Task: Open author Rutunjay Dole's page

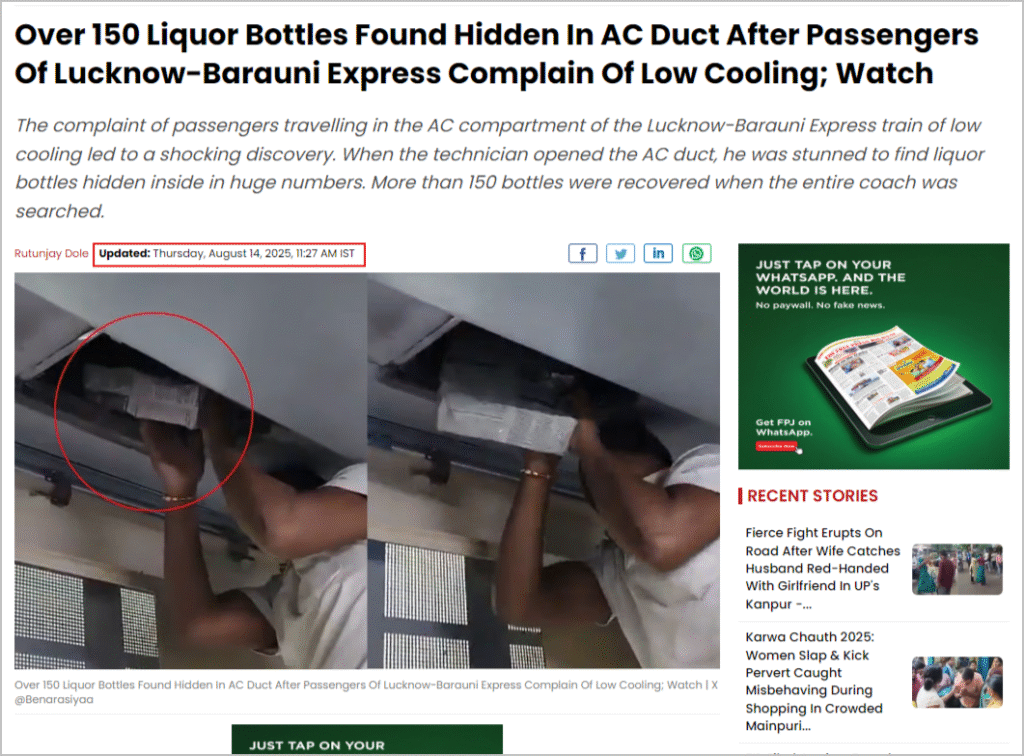Action: [x=51, y=253]
